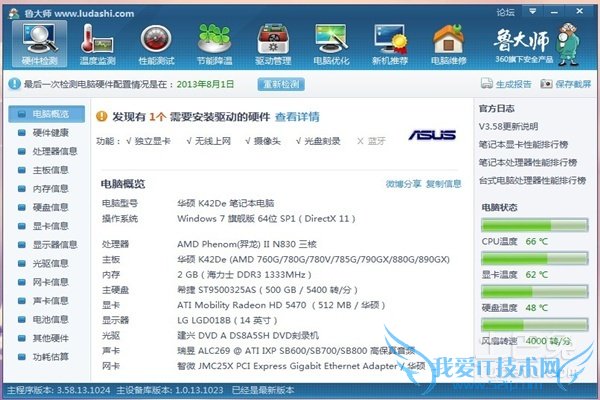This screenshot has width=600, height=400.
Task: Click 独立显卡 feature check
Action: 148,141
